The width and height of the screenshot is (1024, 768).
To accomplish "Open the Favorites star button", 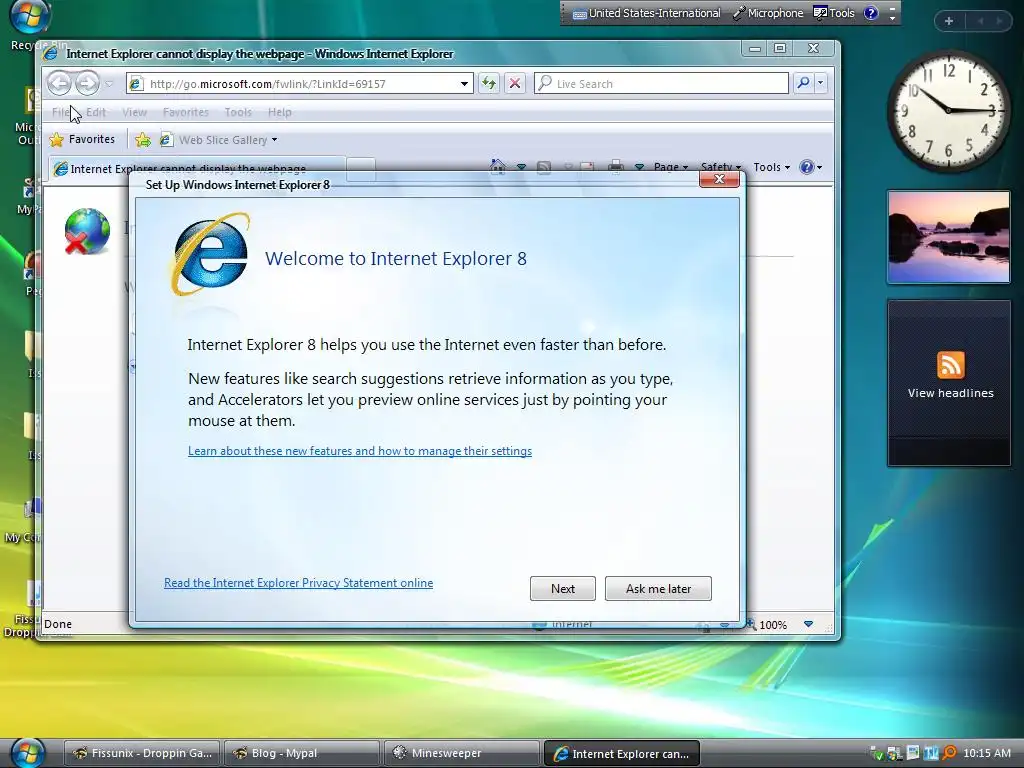I will (82, 139).
